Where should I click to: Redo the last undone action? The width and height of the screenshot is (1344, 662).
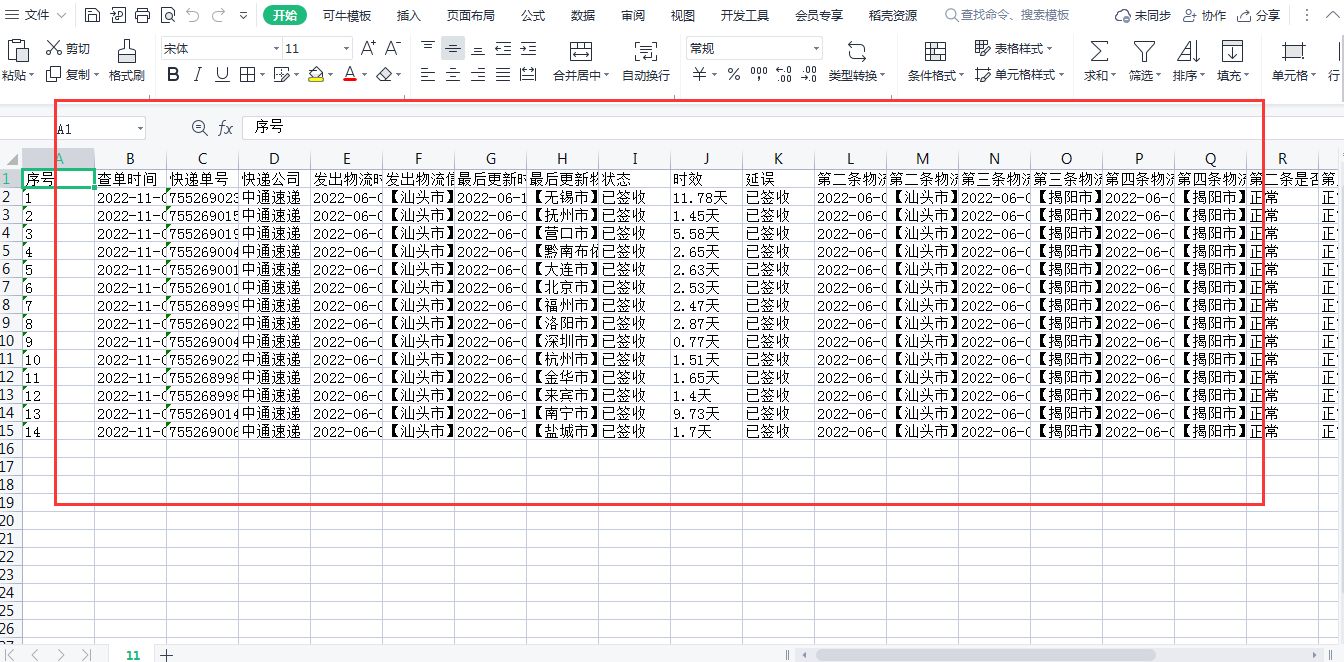point(217,15)
